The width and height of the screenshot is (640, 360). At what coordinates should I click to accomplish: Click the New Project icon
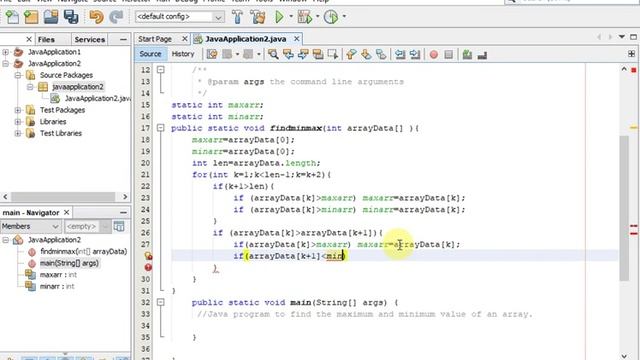[31, 17]
